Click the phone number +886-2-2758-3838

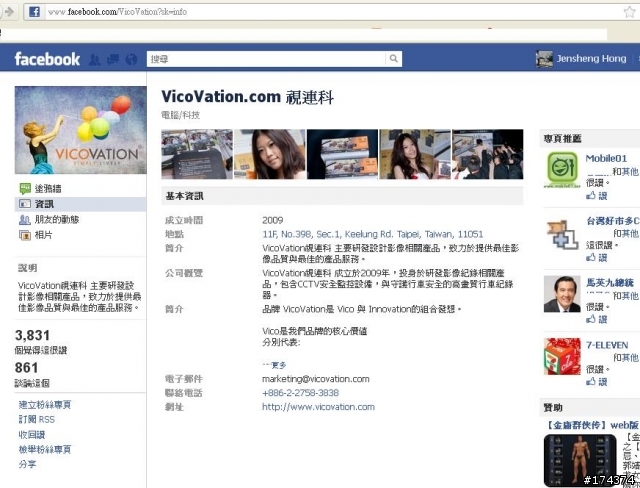tap(300, 393)
